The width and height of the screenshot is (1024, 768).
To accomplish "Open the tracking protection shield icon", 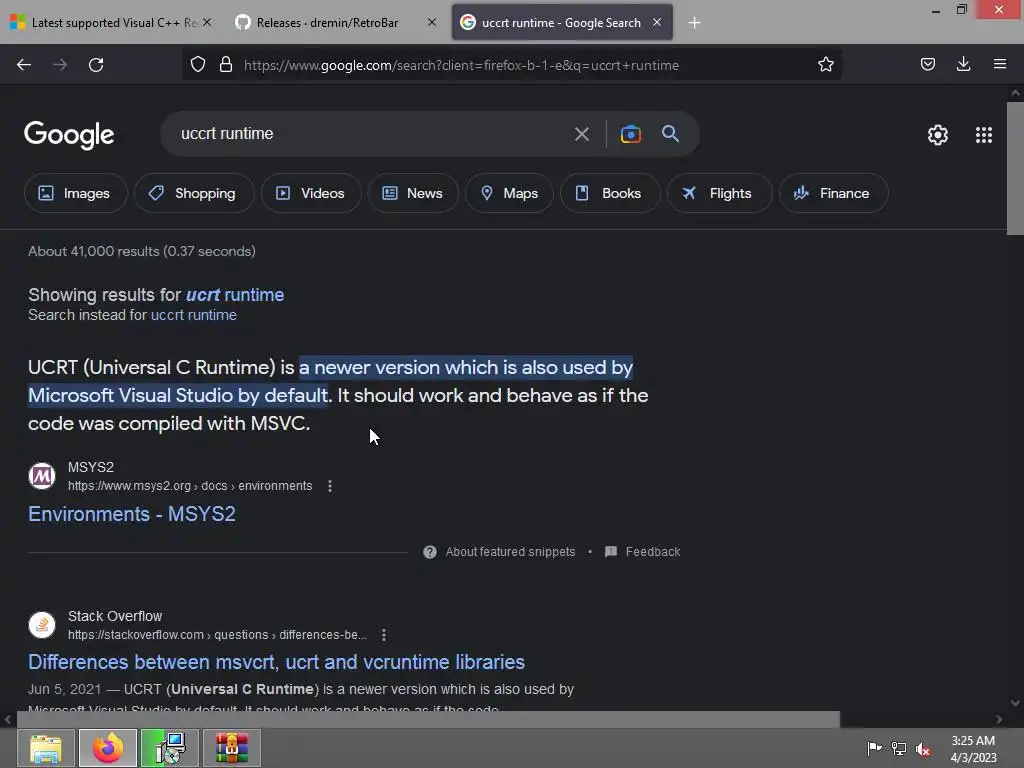I will point(198,65).
